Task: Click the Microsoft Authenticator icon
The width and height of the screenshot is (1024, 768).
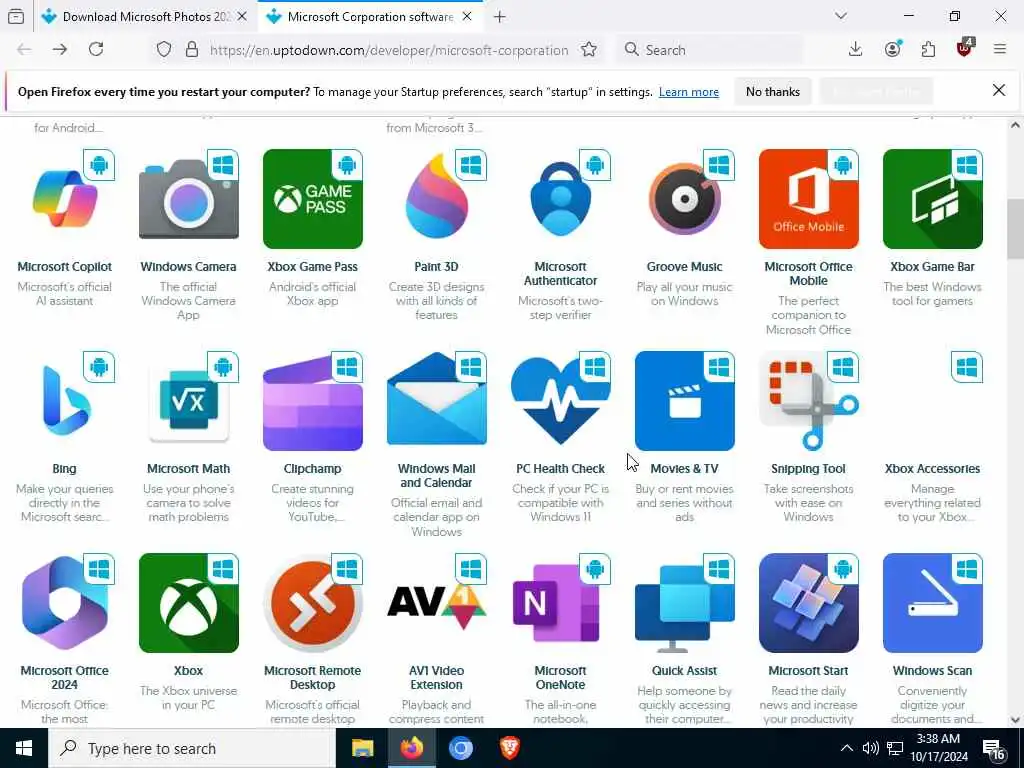Action: coord(560,199)
